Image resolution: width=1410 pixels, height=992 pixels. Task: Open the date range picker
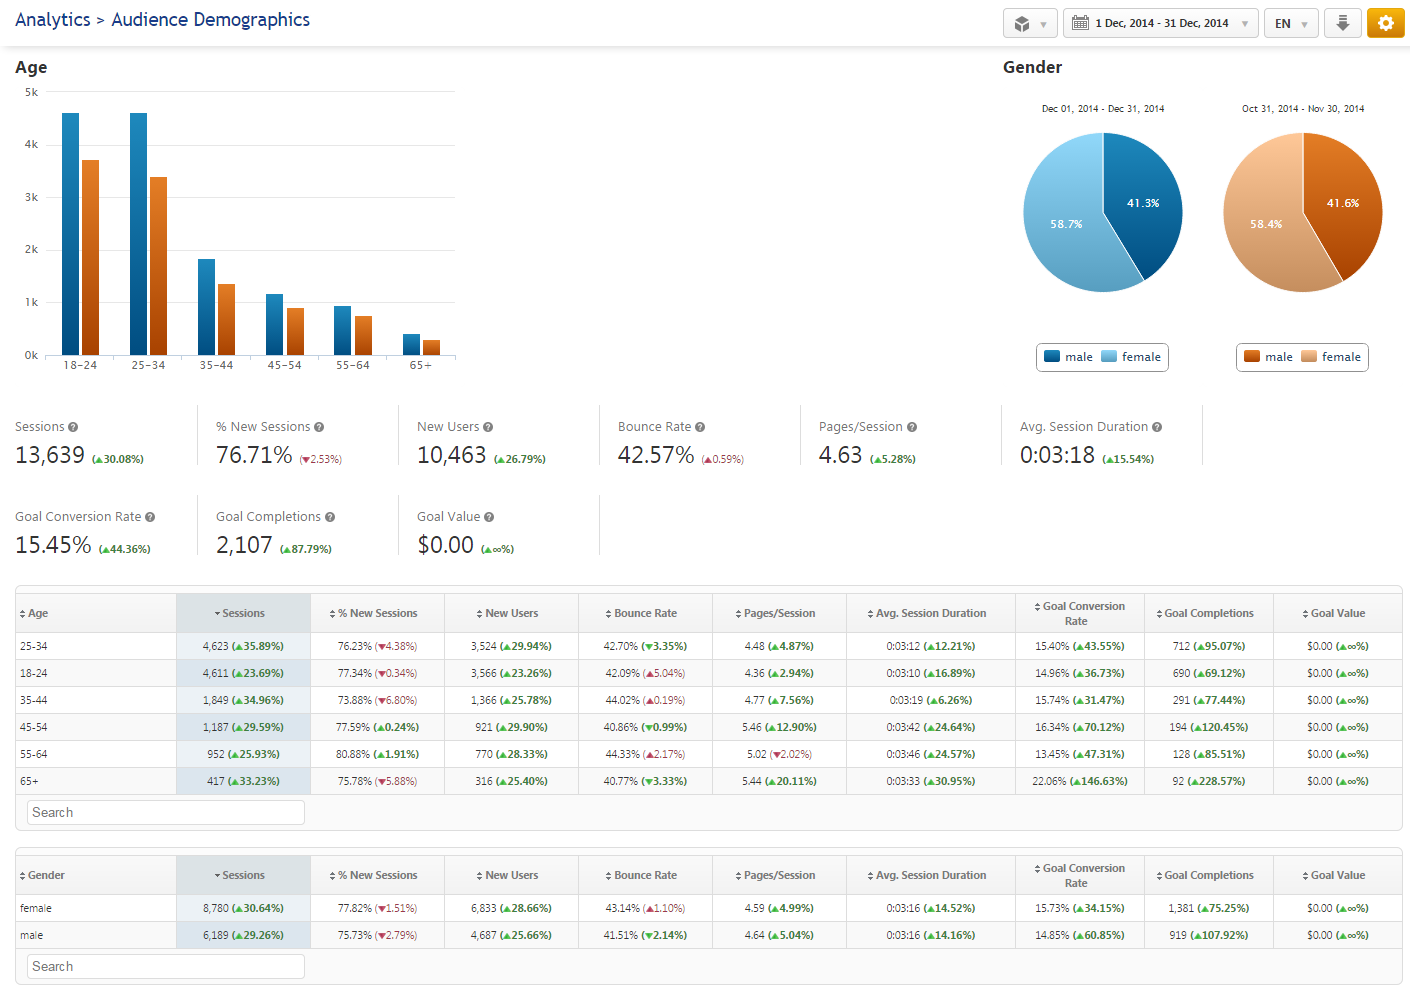1160,24
